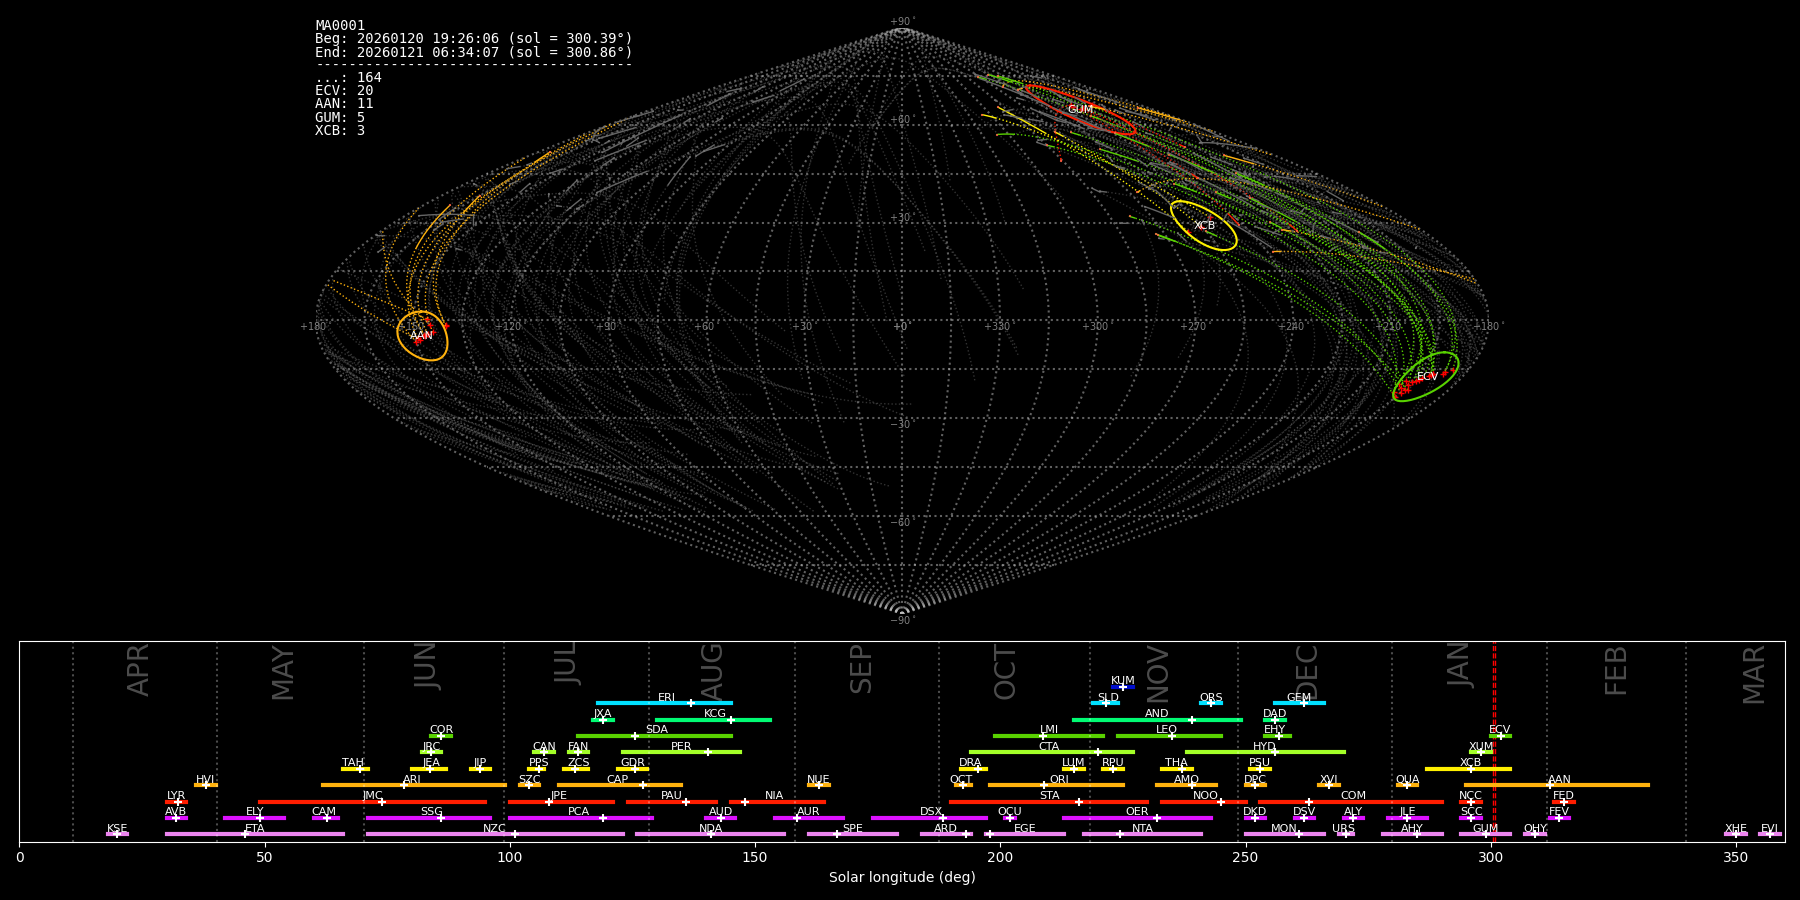The width and height of the screenshot is (1800, 900).
Task: Click the +330 longitude label on the sky map
Action: click(x=997, y=327)
